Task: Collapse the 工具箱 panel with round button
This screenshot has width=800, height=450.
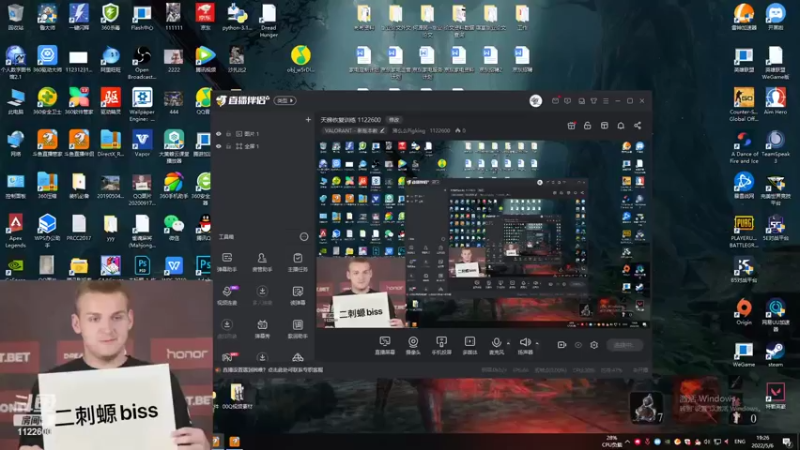Action: coord(304,237)
